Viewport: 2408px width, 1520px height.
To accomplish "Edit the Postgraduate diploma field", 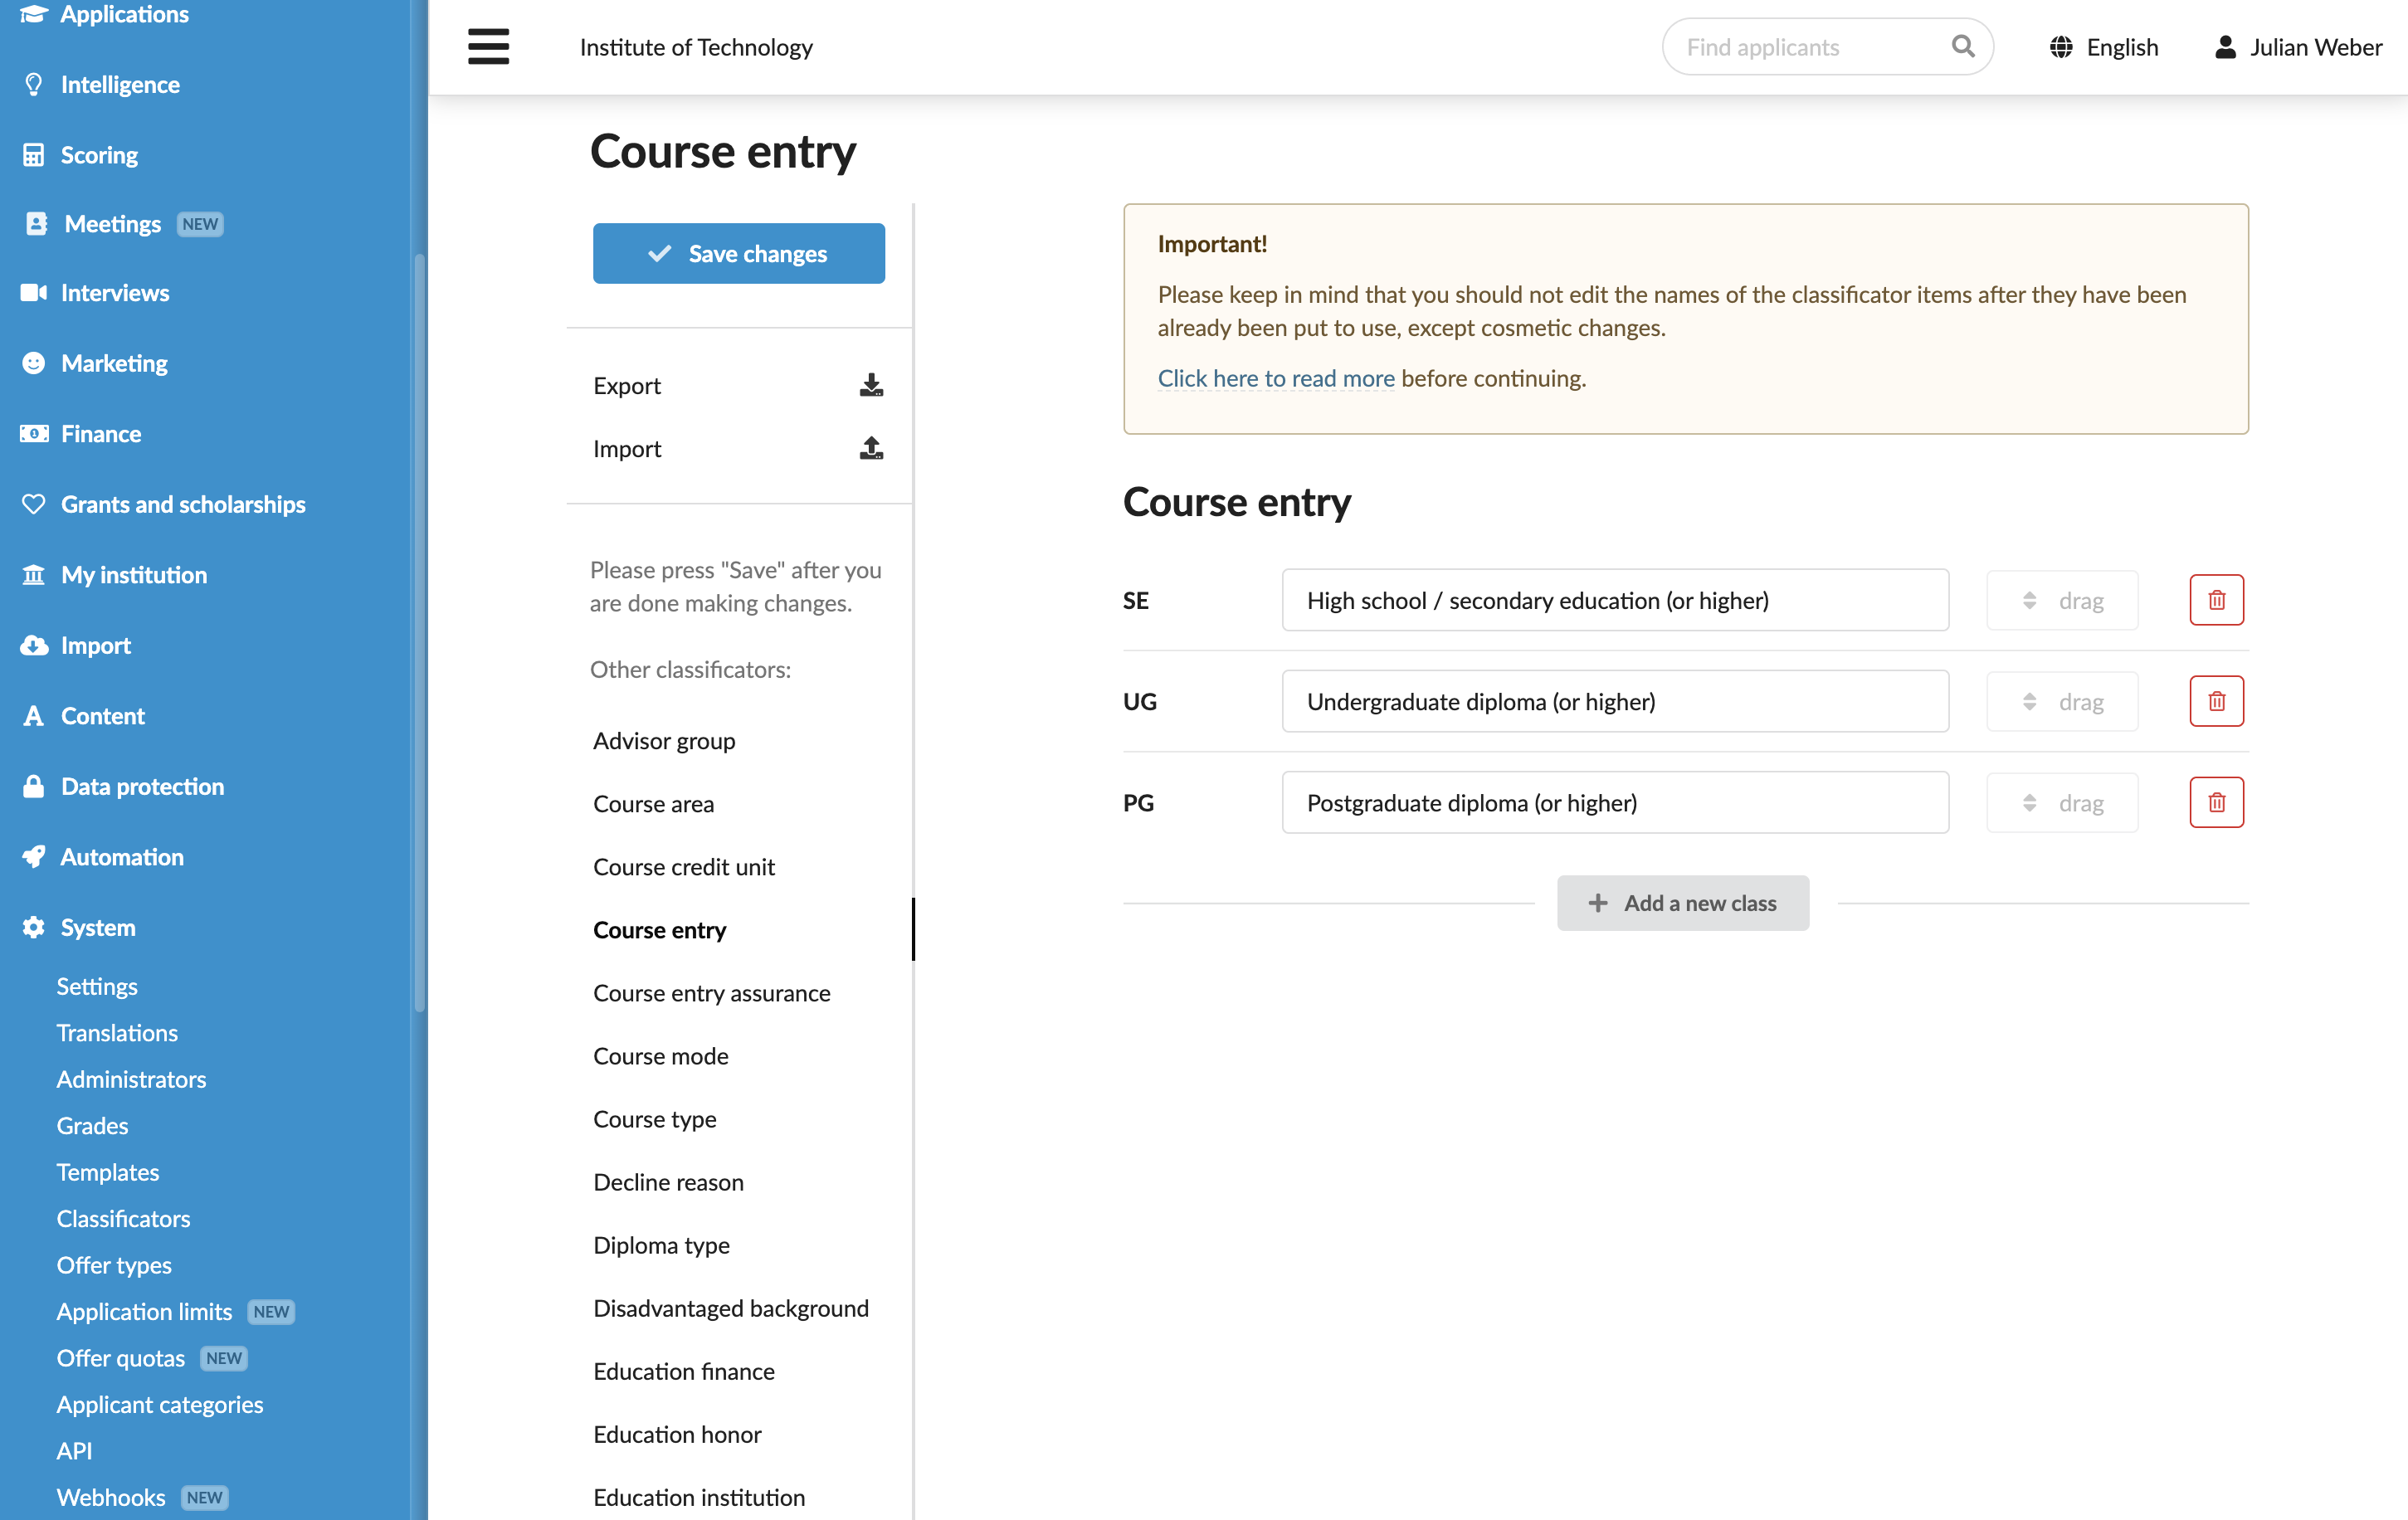I will coord(1615,802).
